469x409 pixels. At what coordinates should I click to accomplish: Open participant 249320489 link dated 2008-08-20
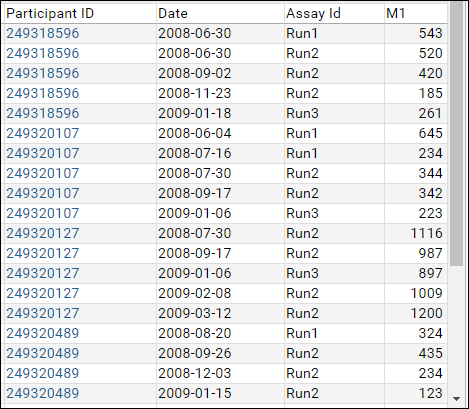tap(43, 333)
